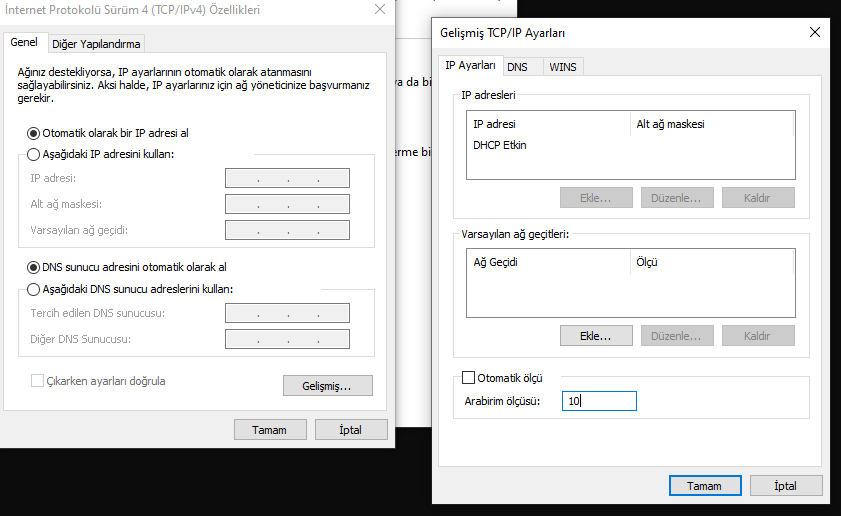Enable the 'Otomatik ölçü' checkbox

click(x=468, y=378)
